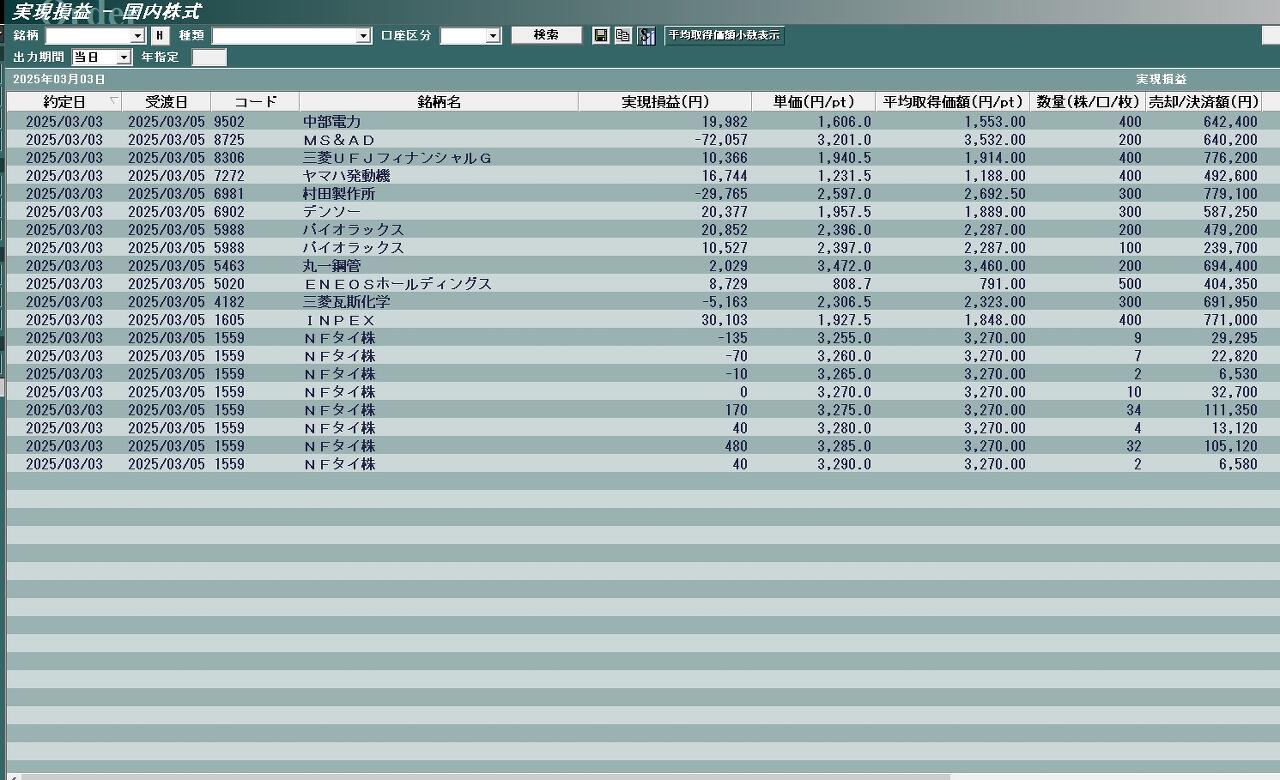Image resolution: width=1280 pixels, height=780 pixels.
Task: Click the realized loss value -72,057
Action: (720, 140)
